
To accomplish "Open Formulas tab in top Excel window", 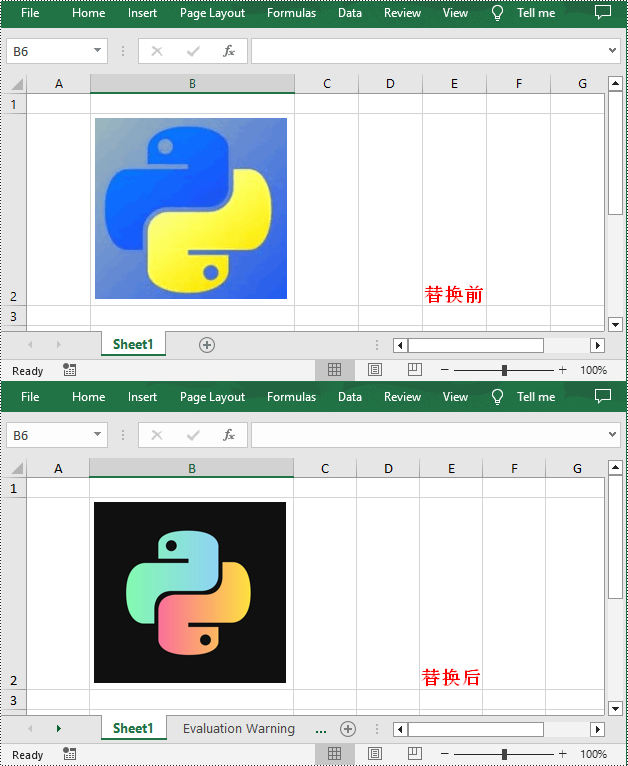I will click(x=291, y=13).
